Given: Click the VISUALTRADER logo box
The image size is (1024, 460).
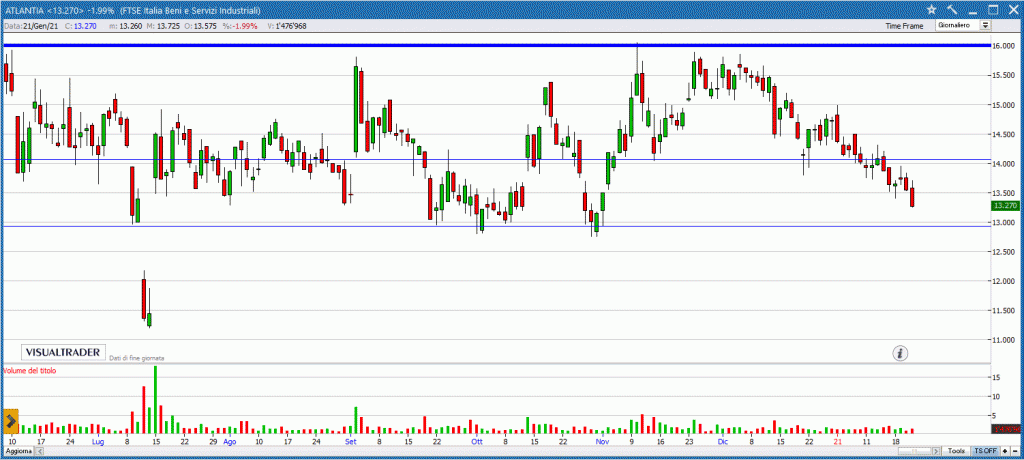Looking at the screenshot, I should [x=63, y=352].
